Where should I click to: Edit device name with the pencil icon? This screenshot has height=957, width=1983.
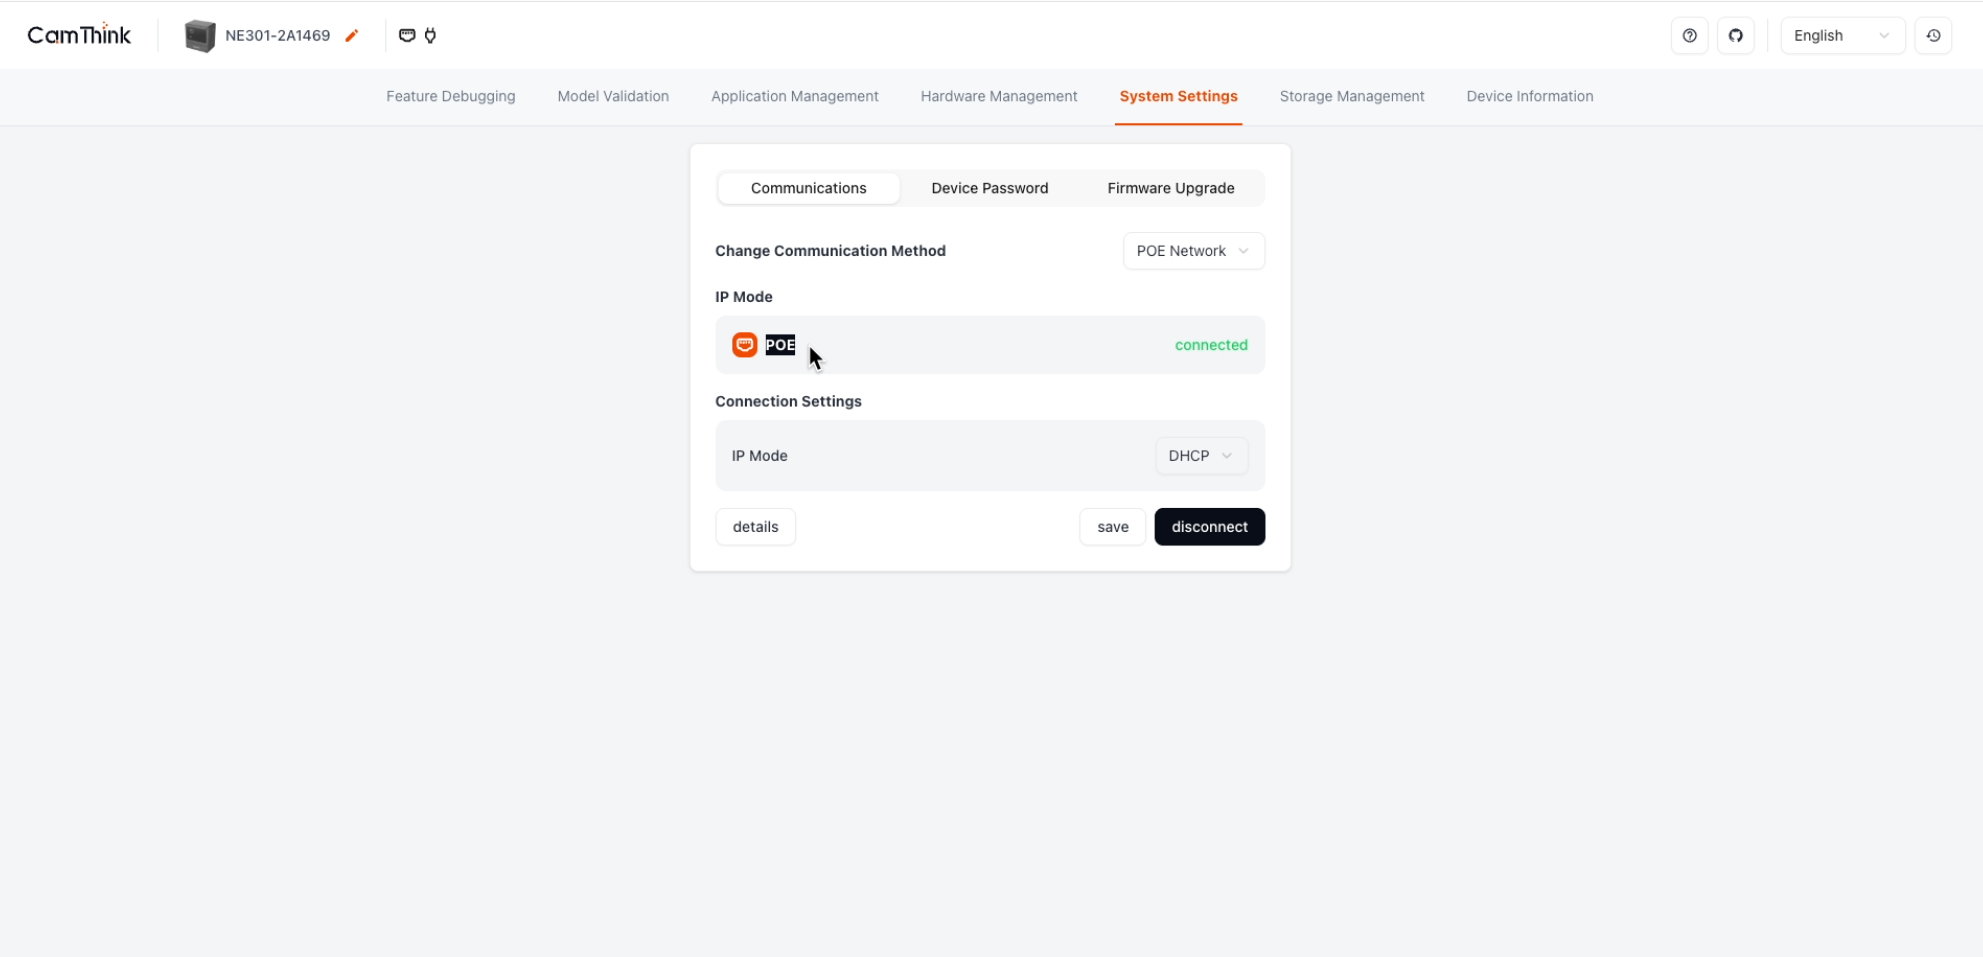[351, 36]
